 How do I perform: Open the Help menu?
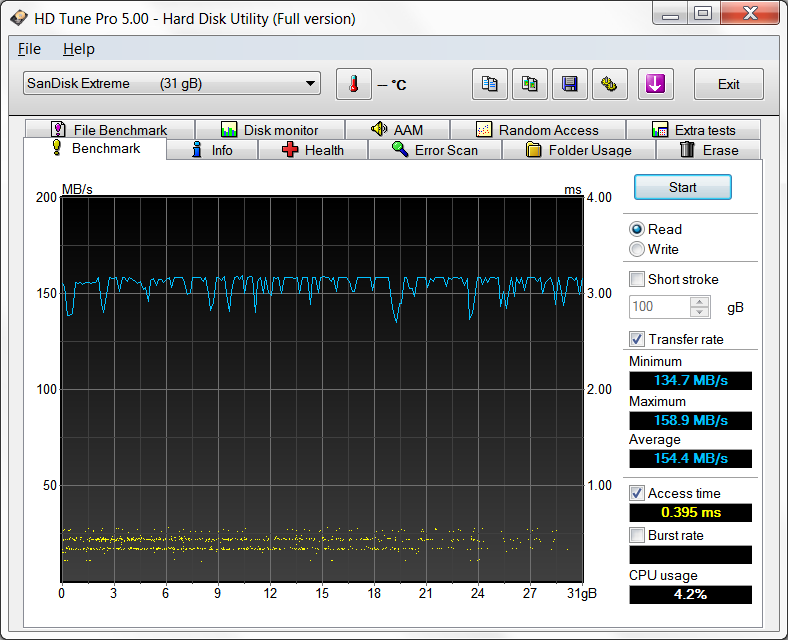pos(79,49)
